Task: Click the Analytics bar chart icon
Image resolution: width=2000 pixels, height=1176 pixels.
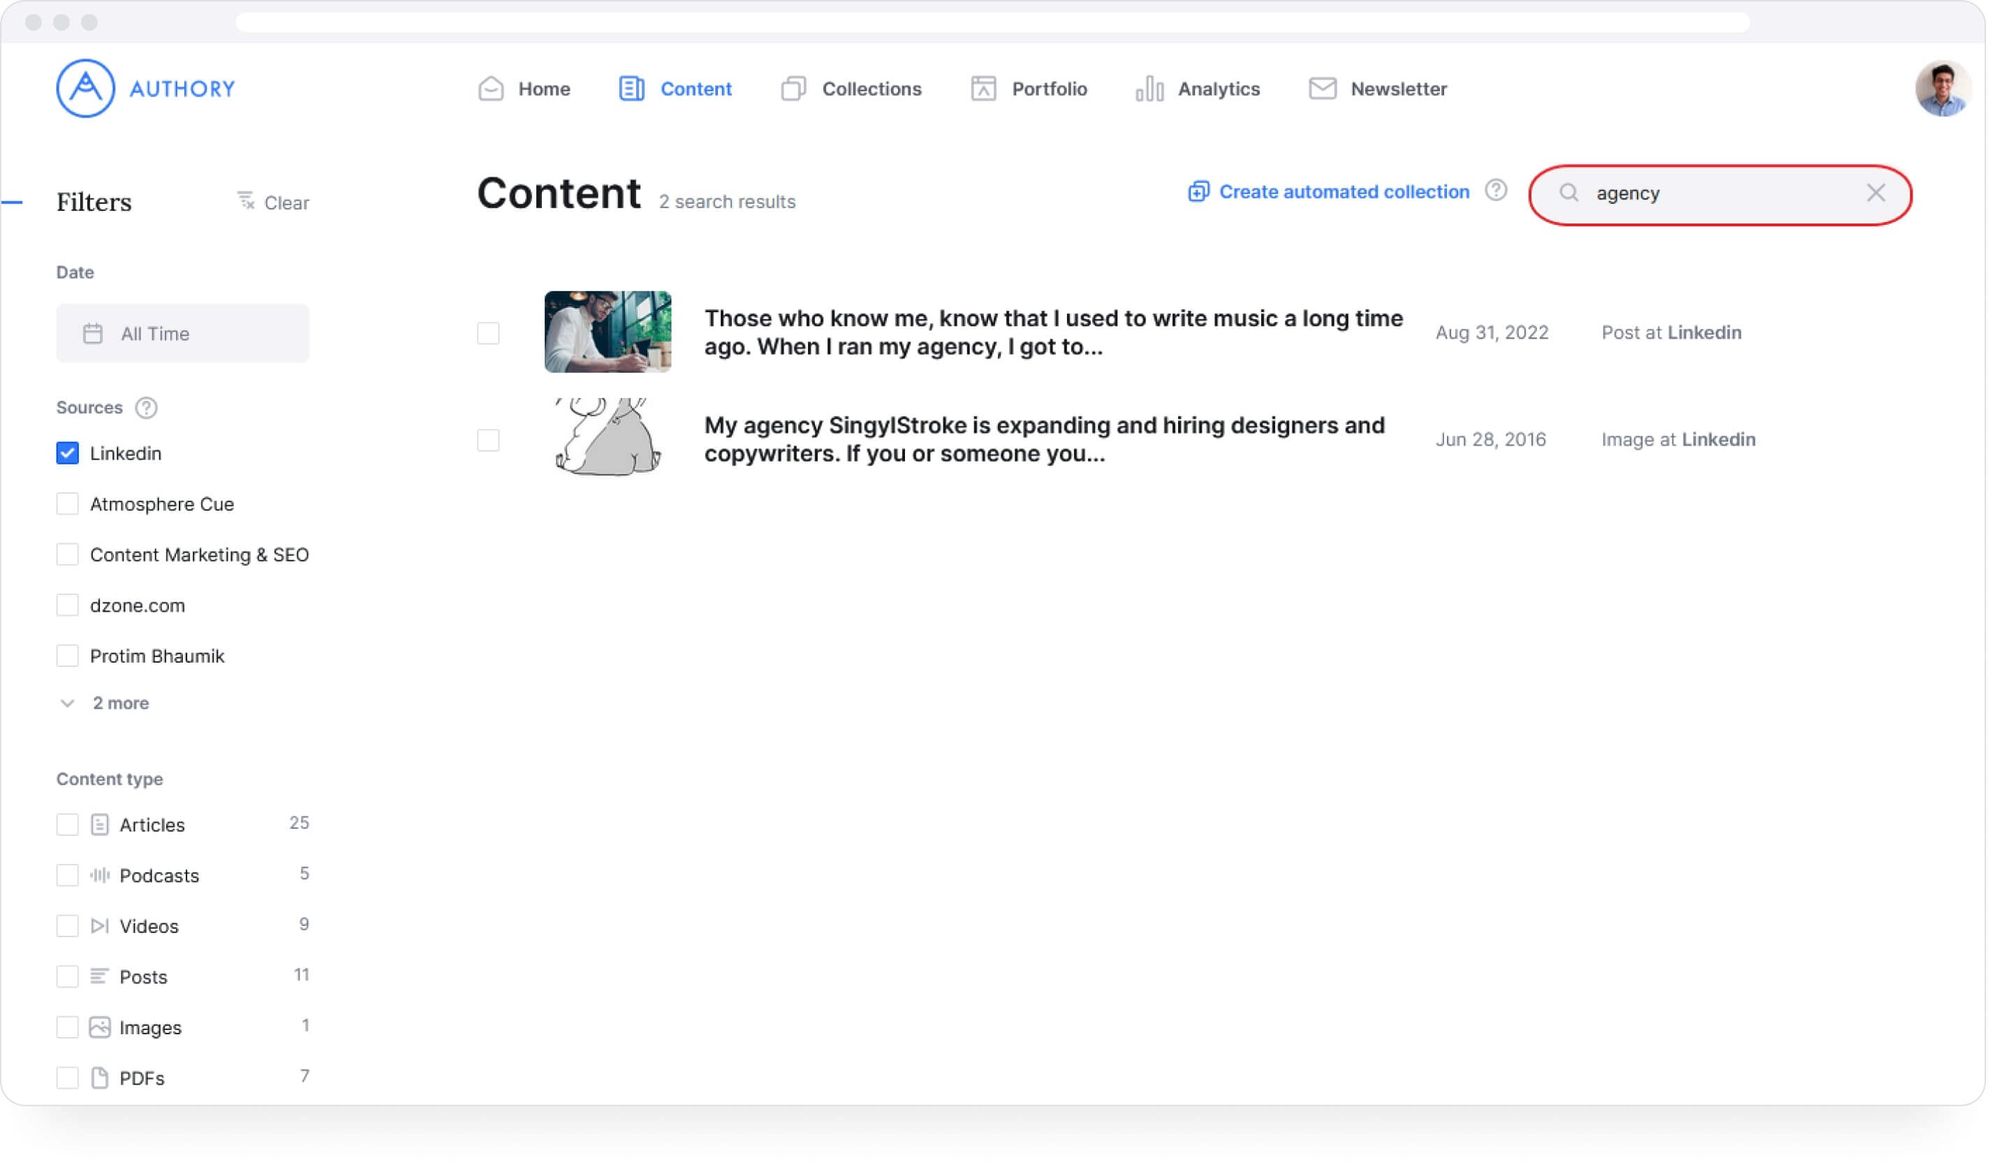Action: (x=1149, y=89)
